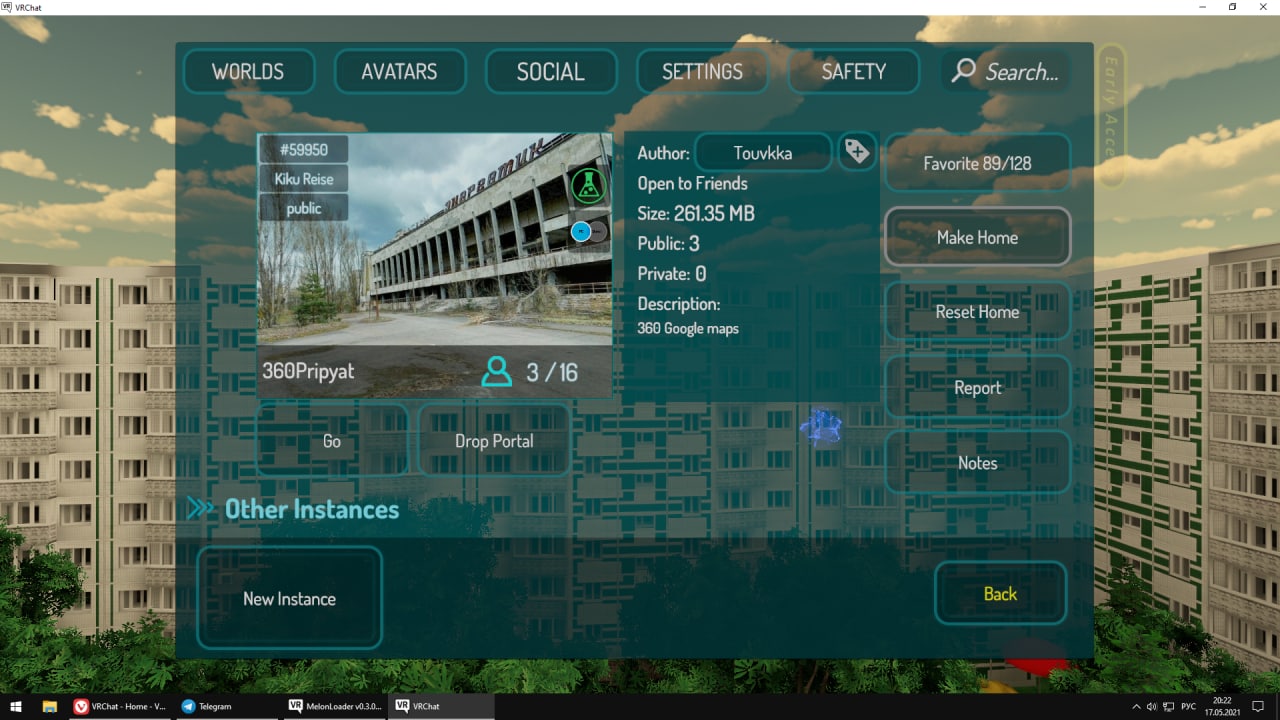The image size is (1280, 720).
Task: Open author Touvkka's profile
Action: point(763,153)
